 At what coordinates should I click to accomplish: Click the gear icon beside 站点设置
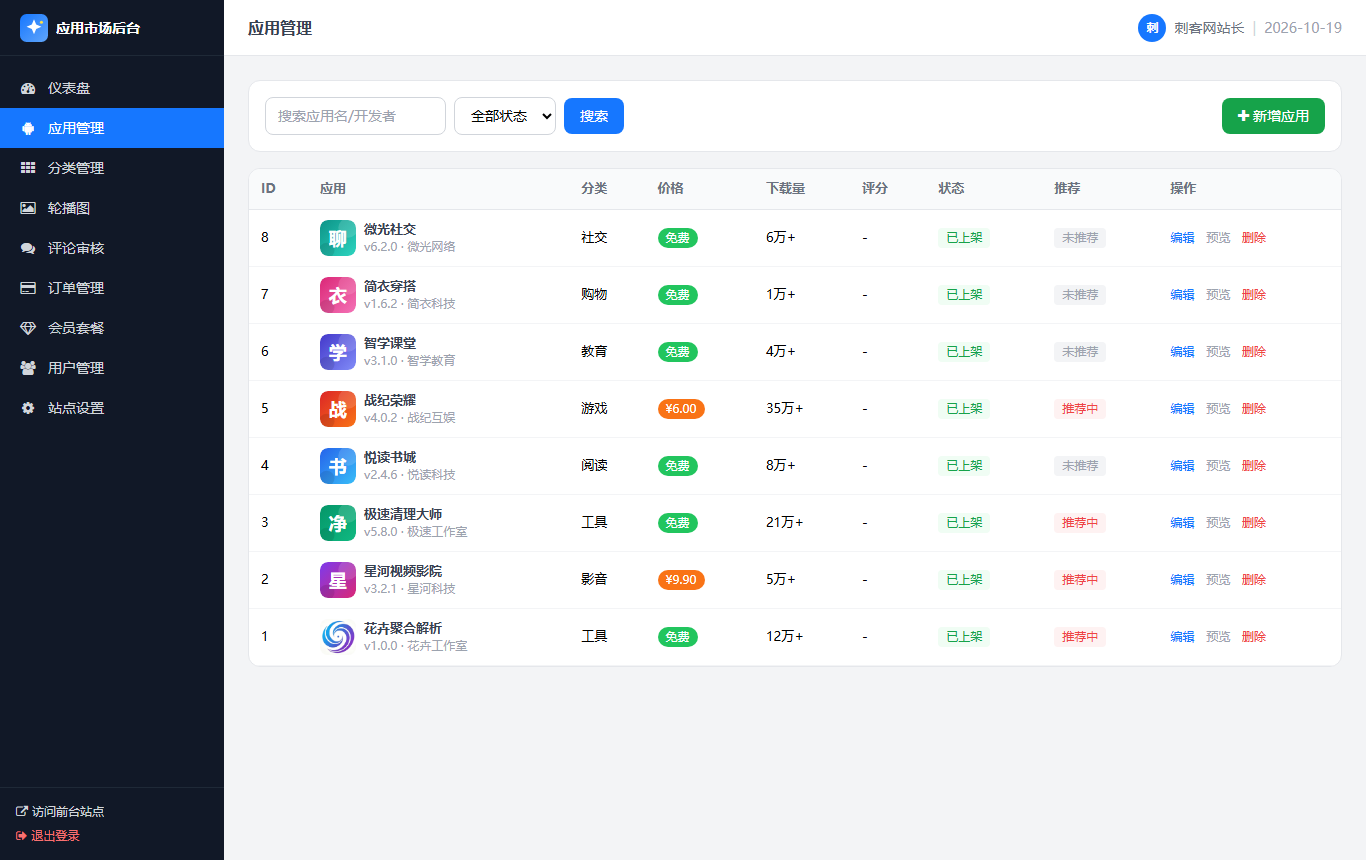[x=28, y=408]
